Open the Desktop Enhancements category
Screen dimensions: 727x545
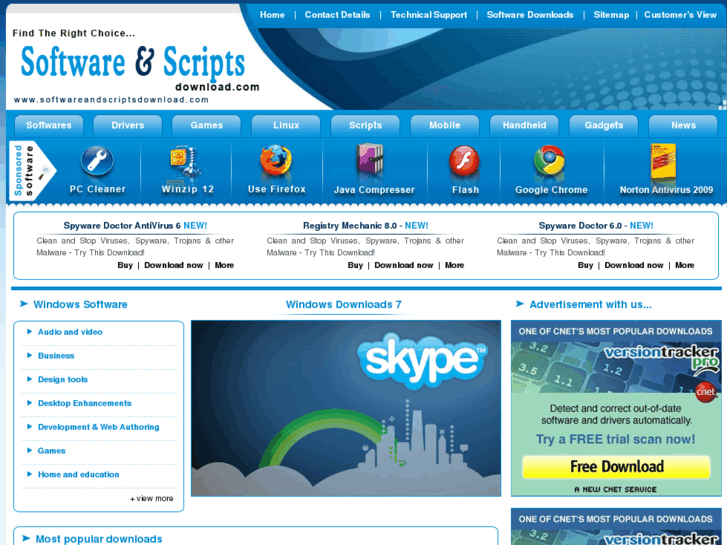tap(84, 403)
